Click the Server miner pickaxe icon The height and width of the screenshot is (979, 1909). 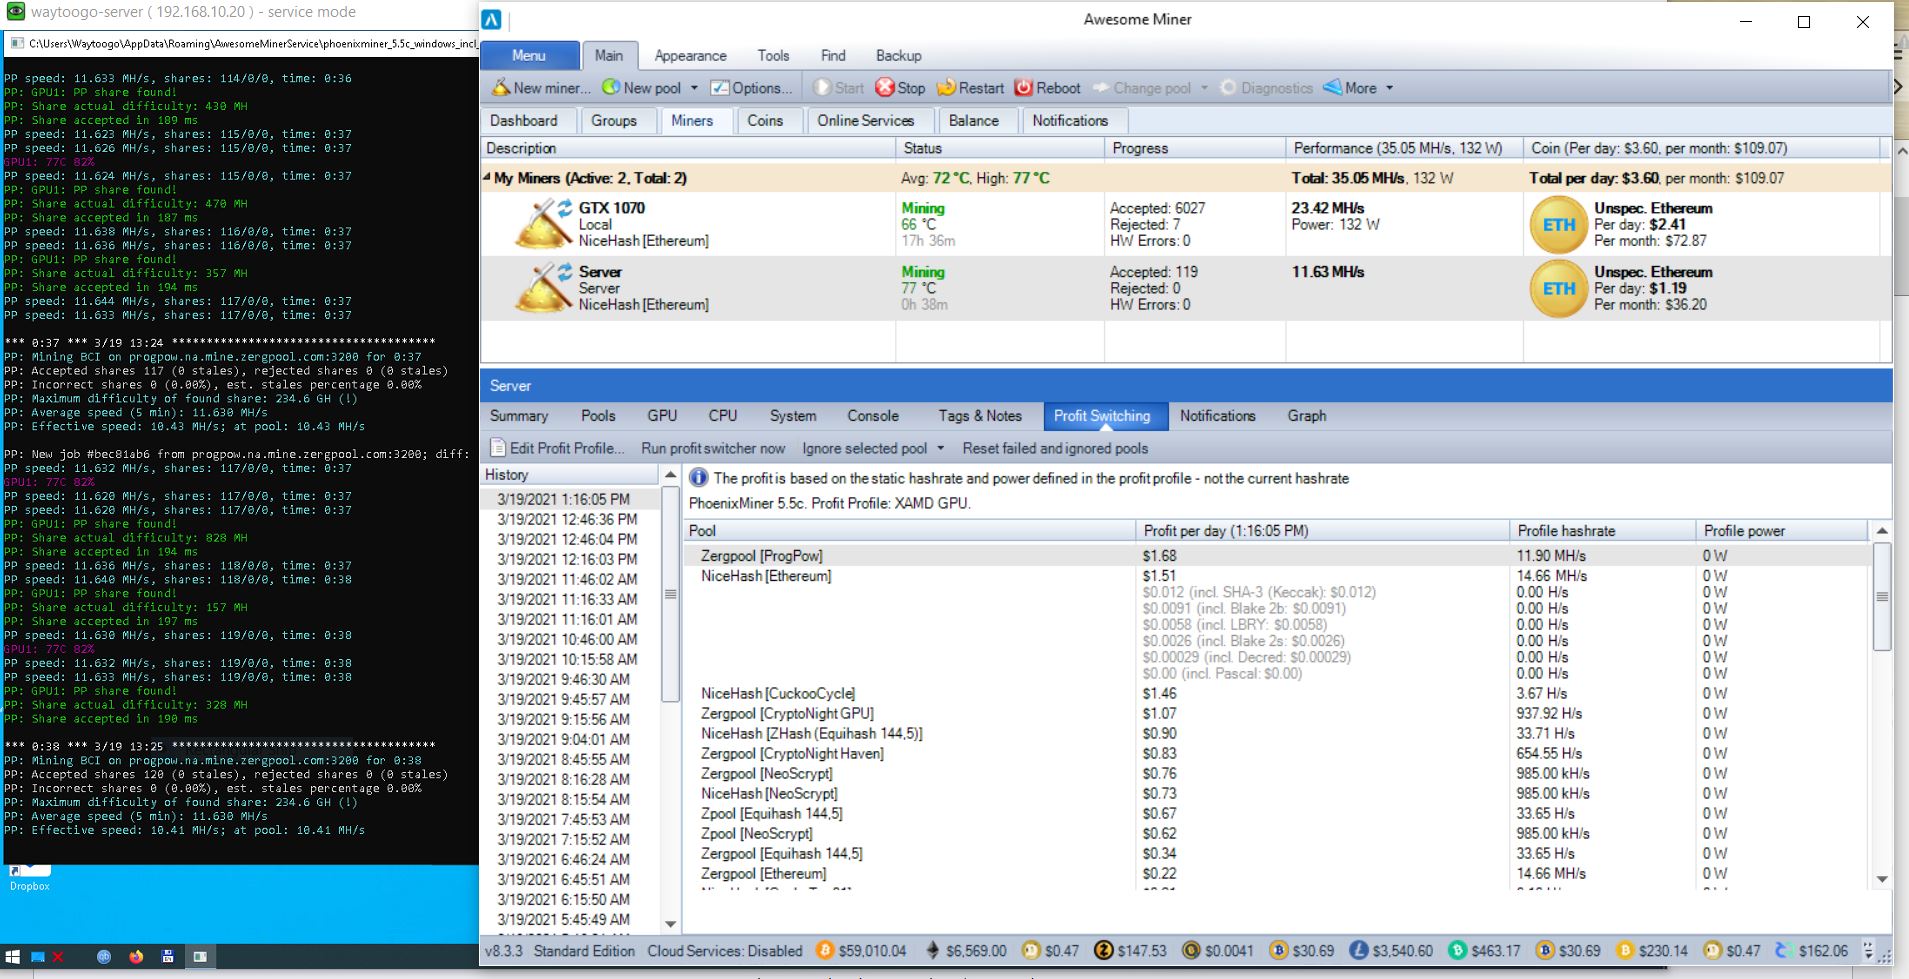pos(543,288)
